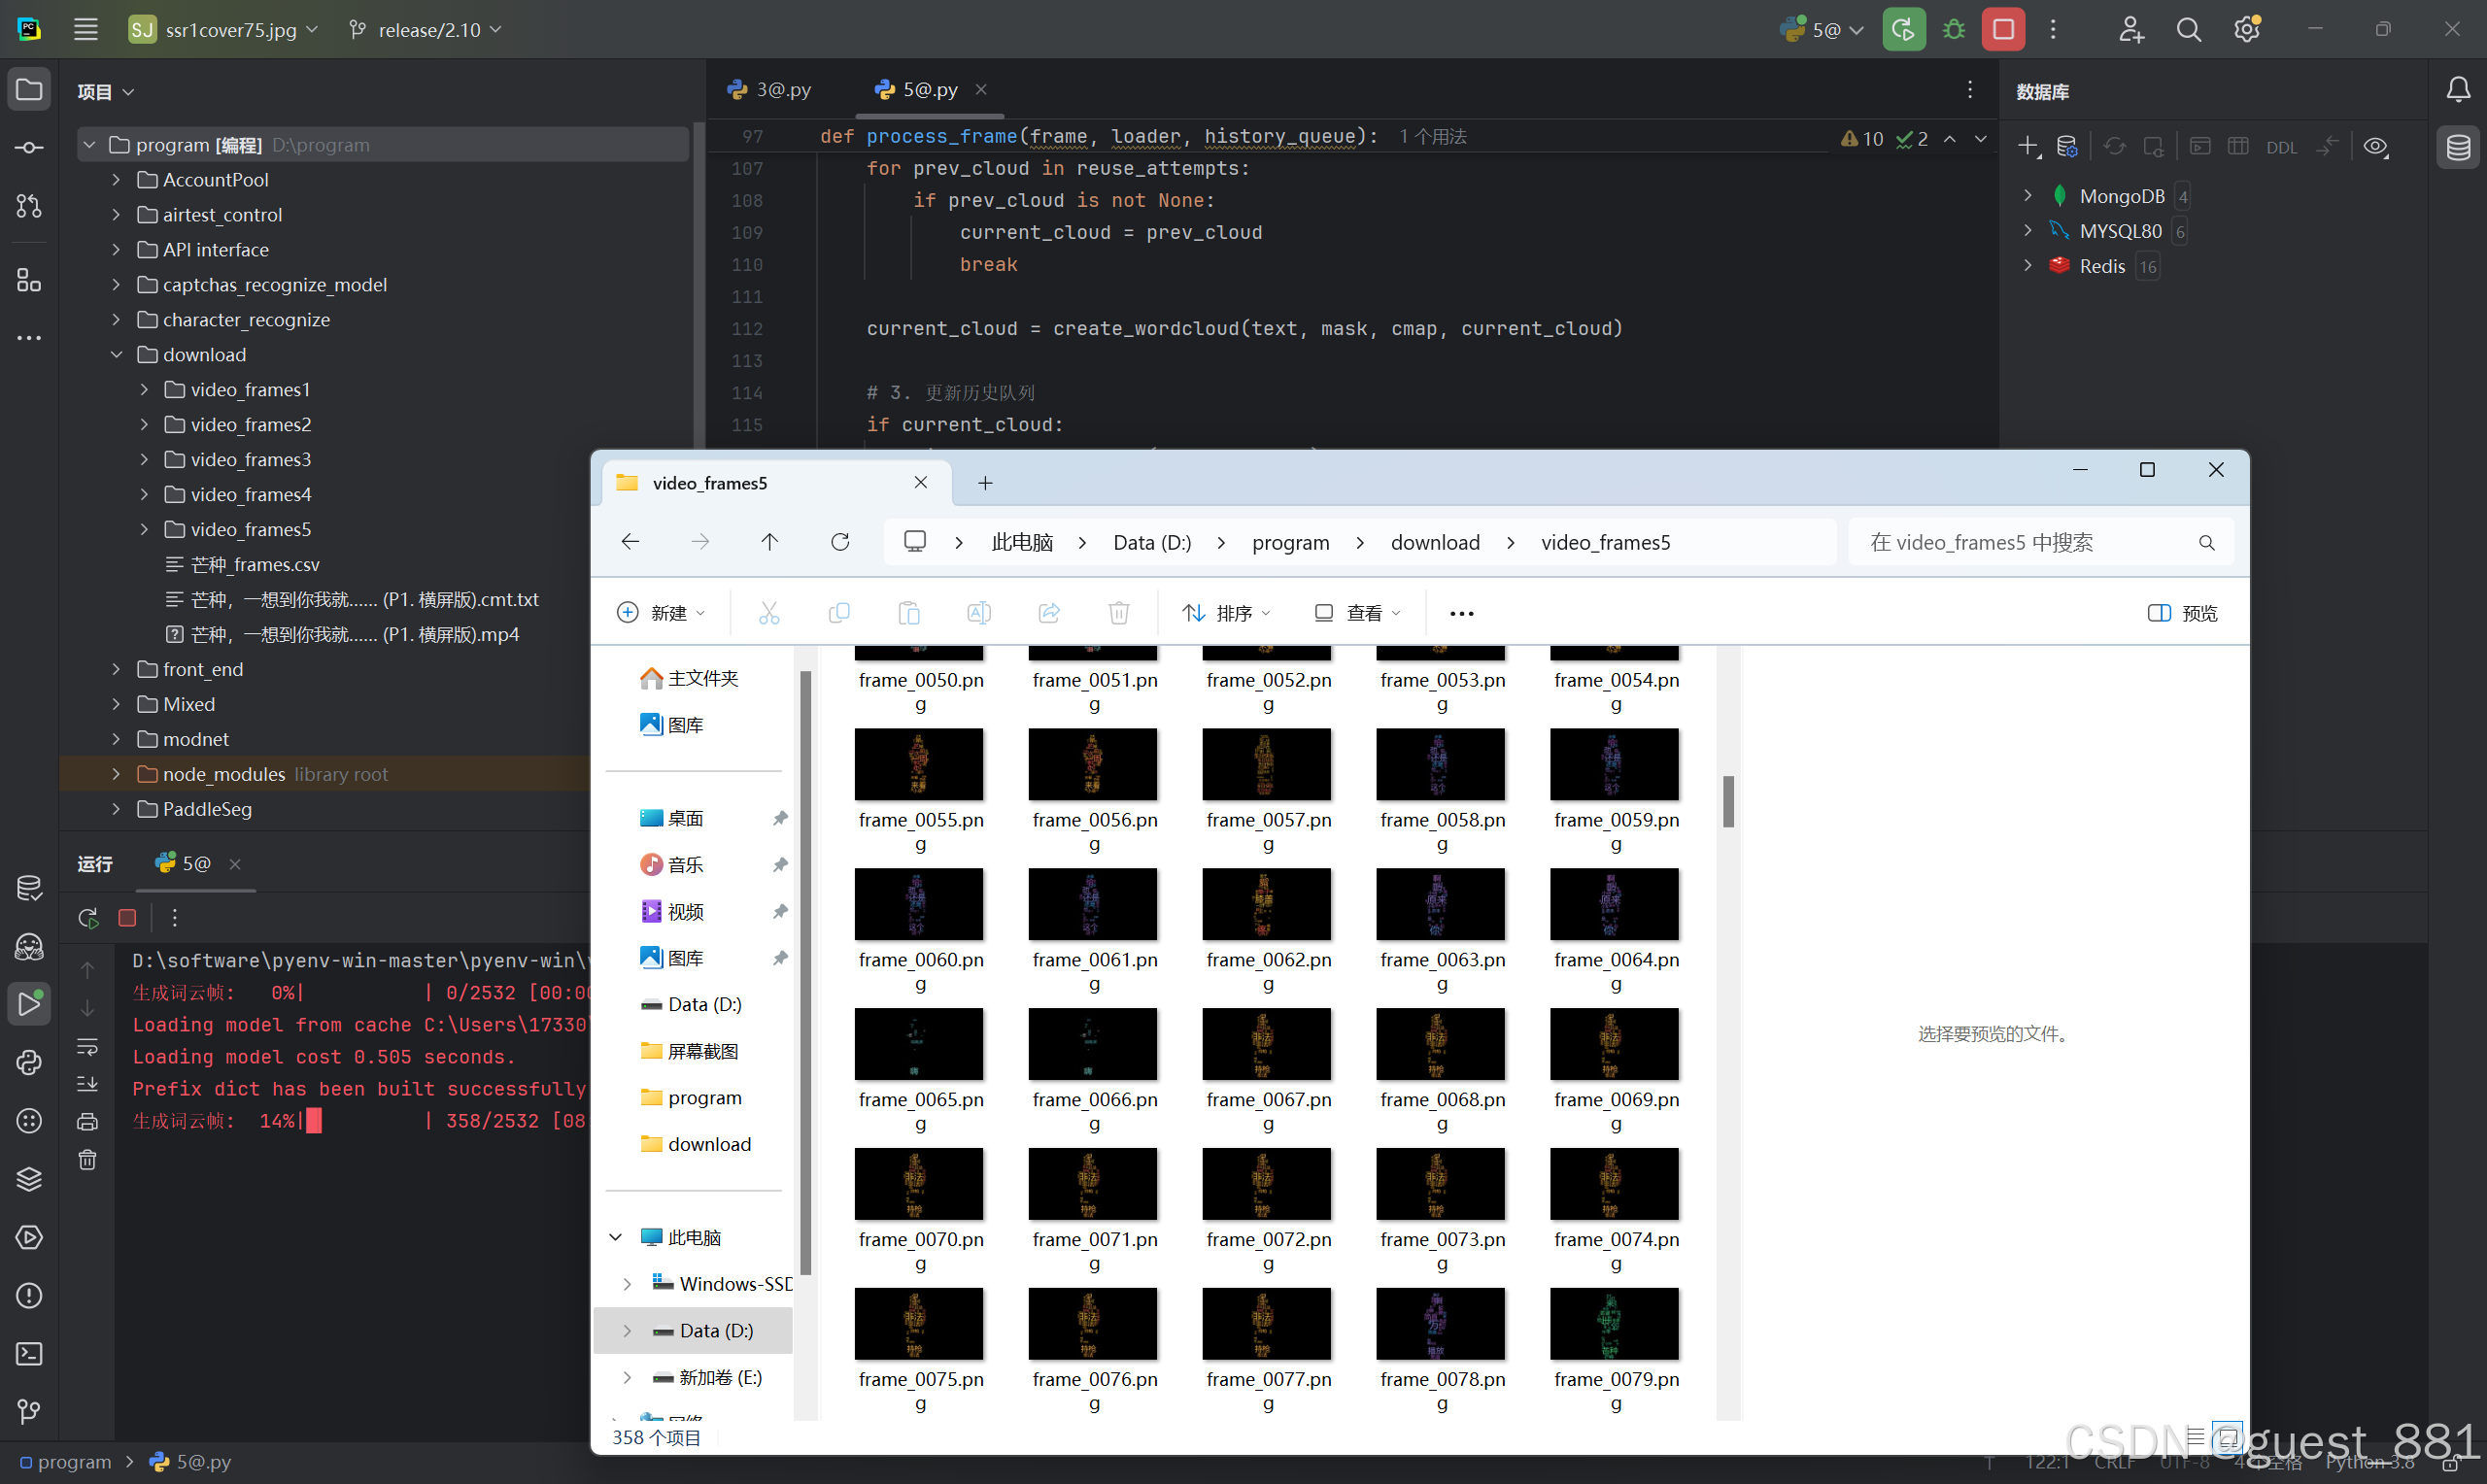
Task: Expand the video_frames5 folder in project tree
Action: point(144,529)
